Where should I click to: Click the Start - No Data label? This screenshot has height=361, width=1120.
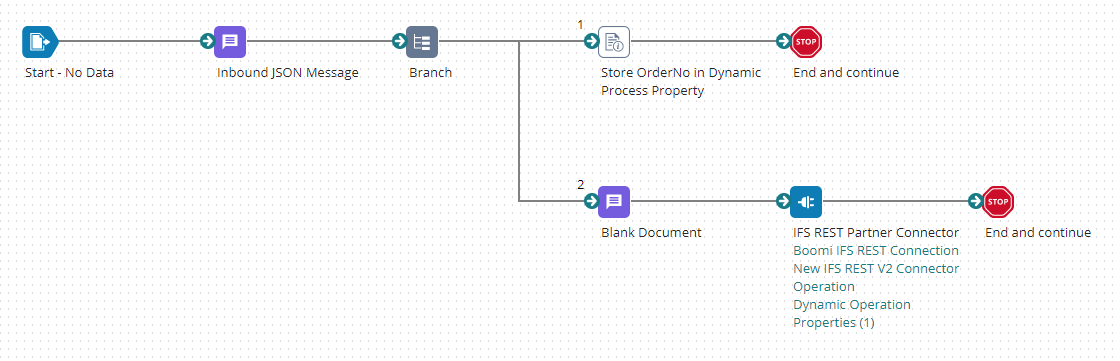69,73
